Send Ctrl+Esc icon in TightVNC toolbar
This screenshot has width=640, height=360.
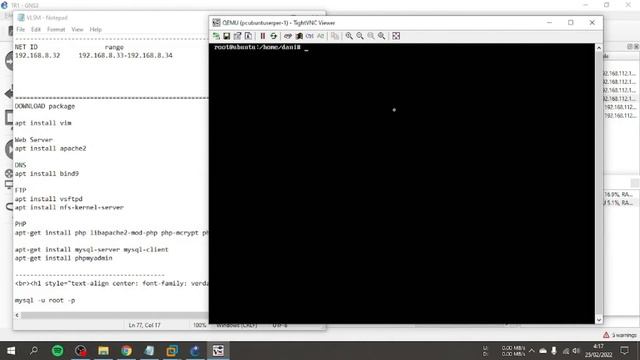click(299, 36)
